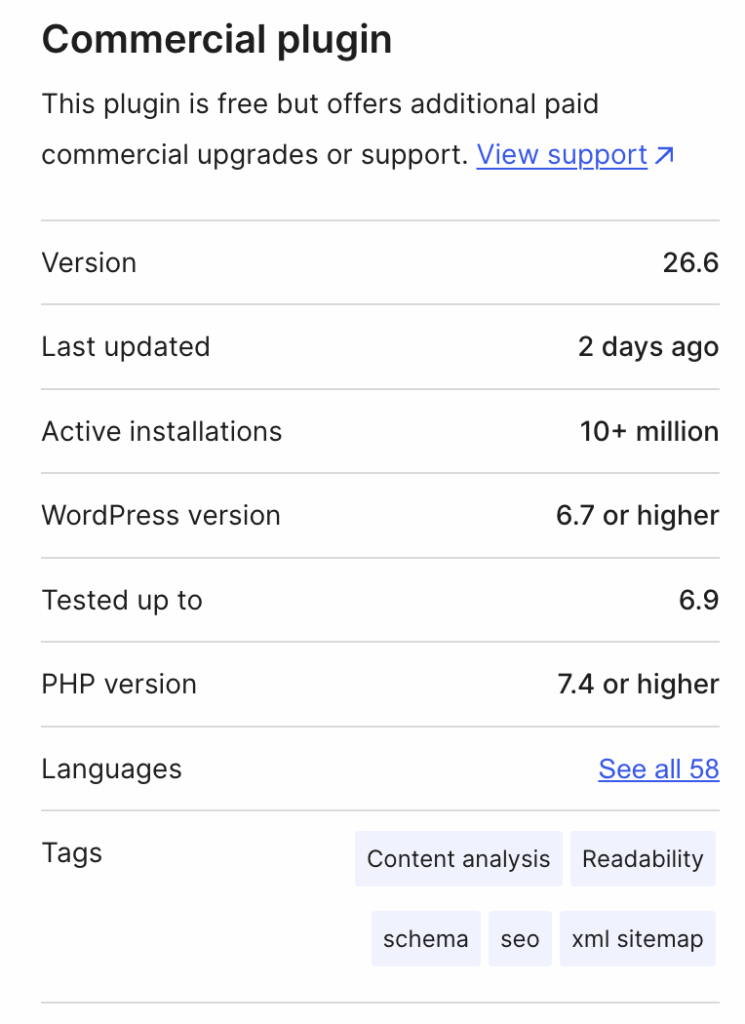The image size is (745, 1024).
Task: Click the Commercial plugin heading
Action: click(217, 40)
